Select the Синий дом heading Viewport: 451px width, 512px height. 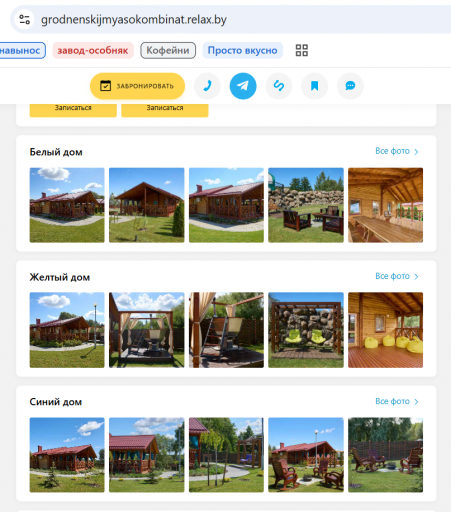[56, 402]
